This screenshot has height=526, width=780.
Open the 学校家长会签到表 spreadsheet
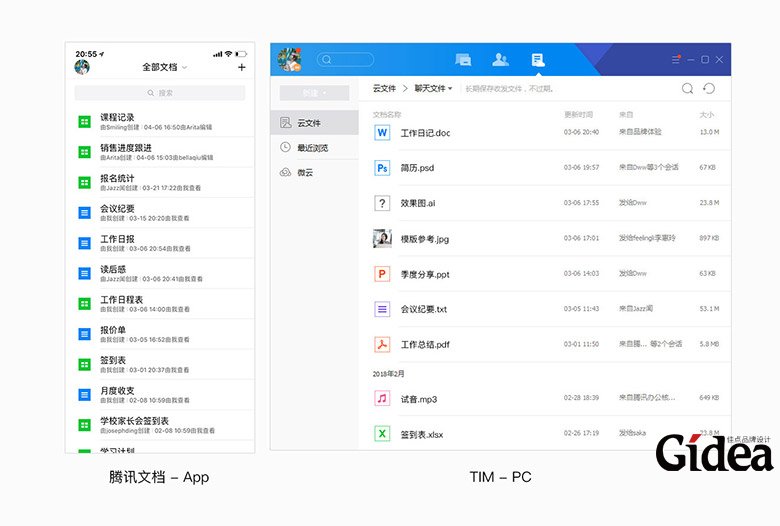pos(160,425)
